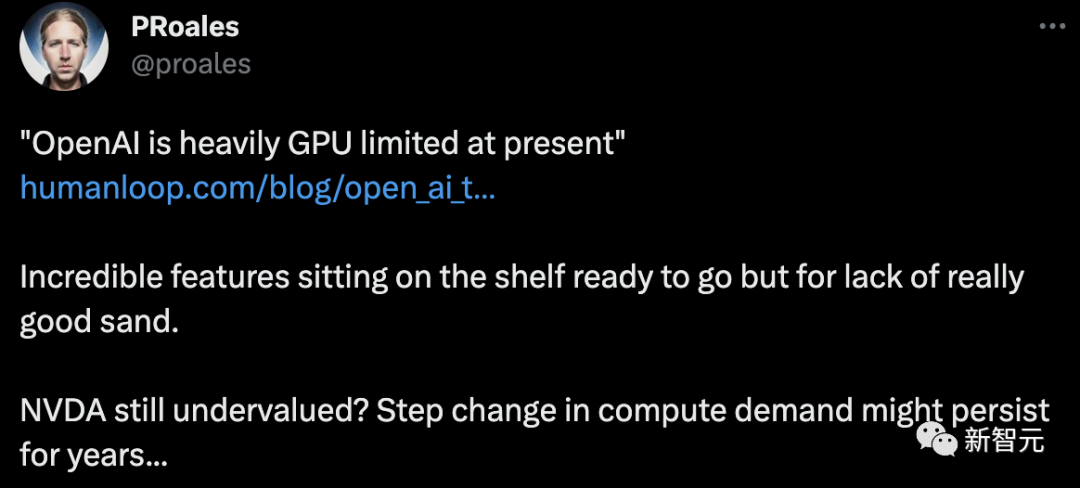The height and width of the screenshot is (488, 1080).
Task: Click the 新智元 watermark text
Action: pos(1005,439)
